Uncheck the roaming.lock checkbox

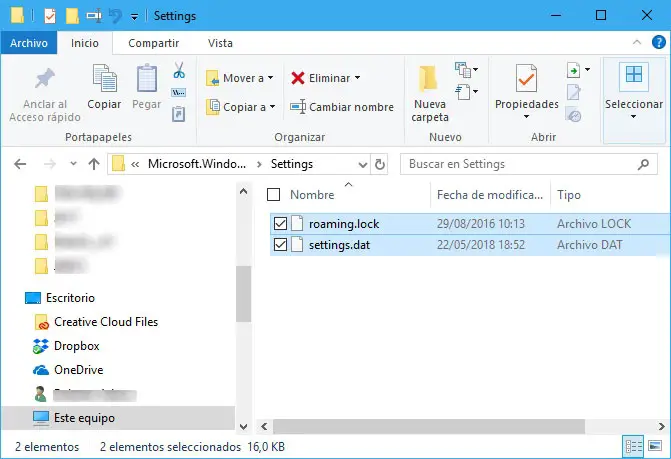click(280, 223)
